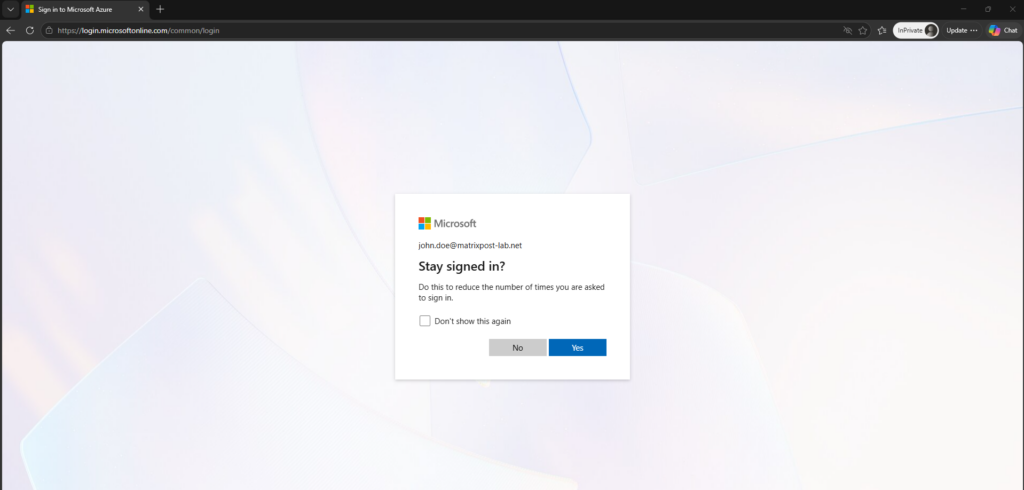Click the Yes button
1024x490 pixels.
(577, 348)
